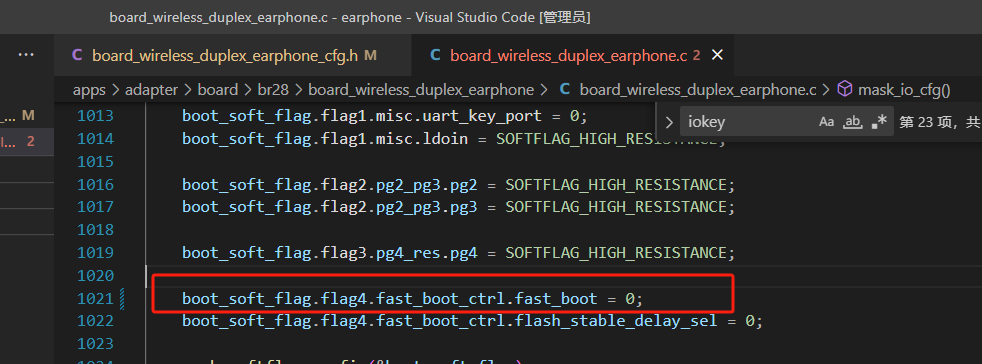This screenshot has width=982, height=364.
Task: Toggle Match Case (Aa) in find
Action: pos(827,122)
